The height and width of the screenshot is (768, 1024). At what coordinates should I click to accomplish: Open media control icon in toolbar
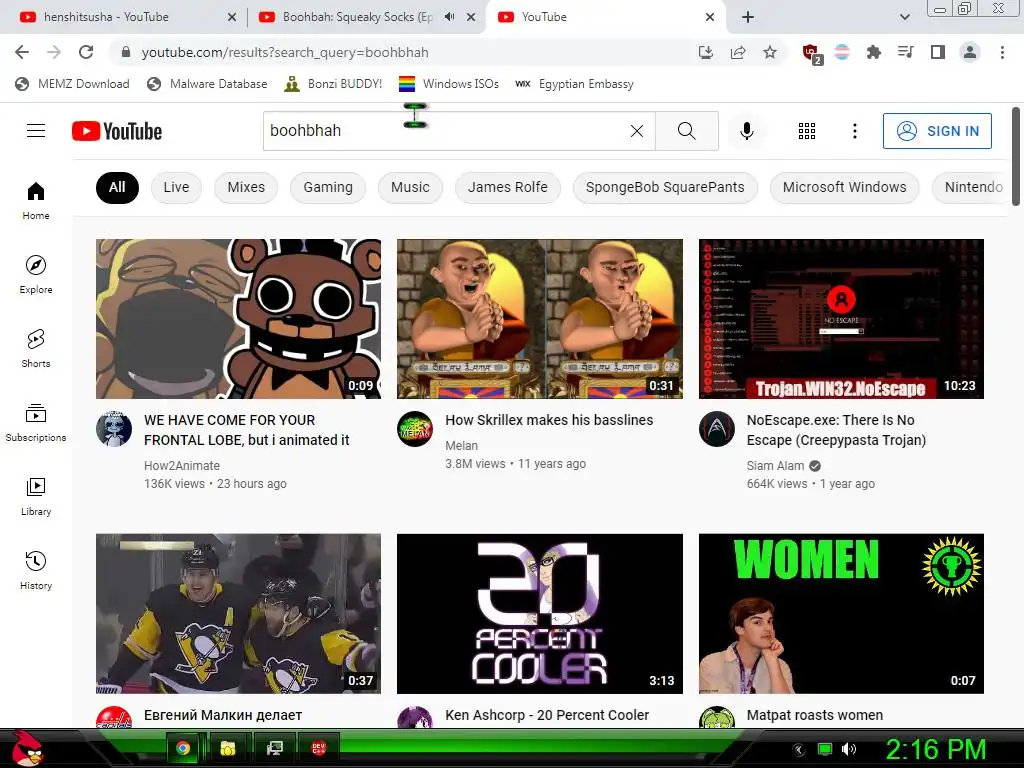tap(905, 52)
